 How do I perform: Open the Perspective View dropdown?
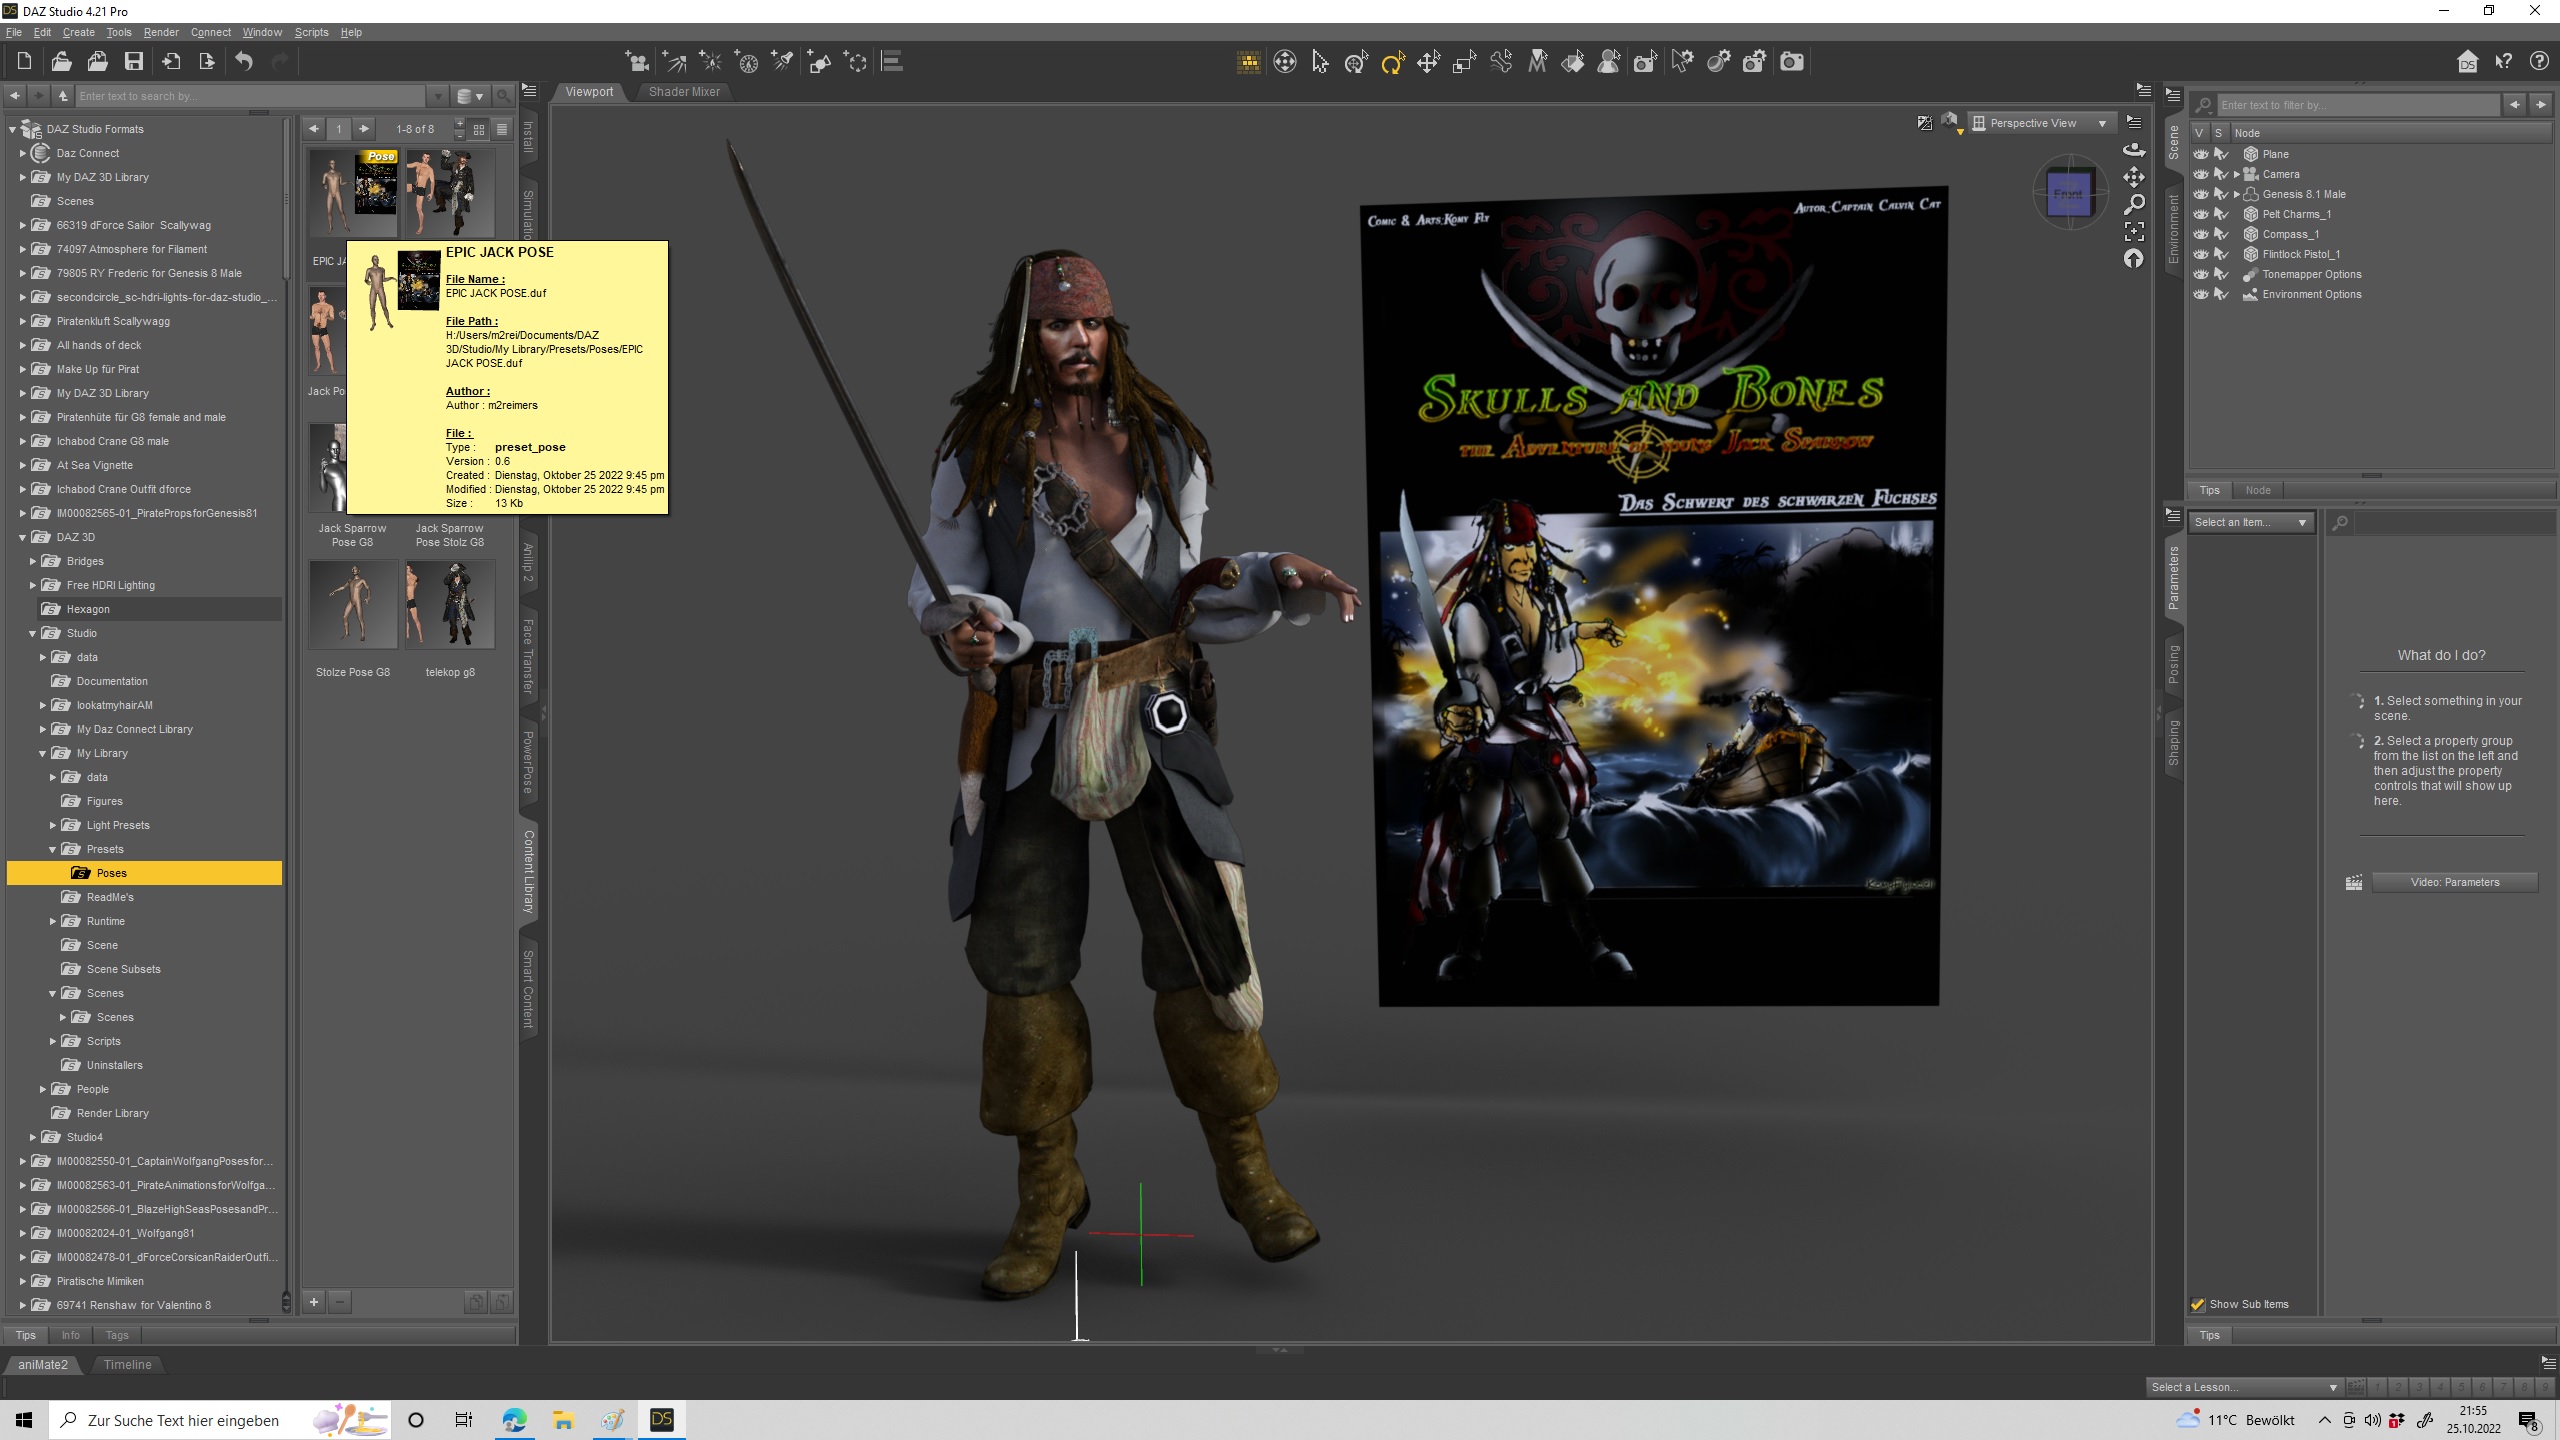tap(2042, 123)
